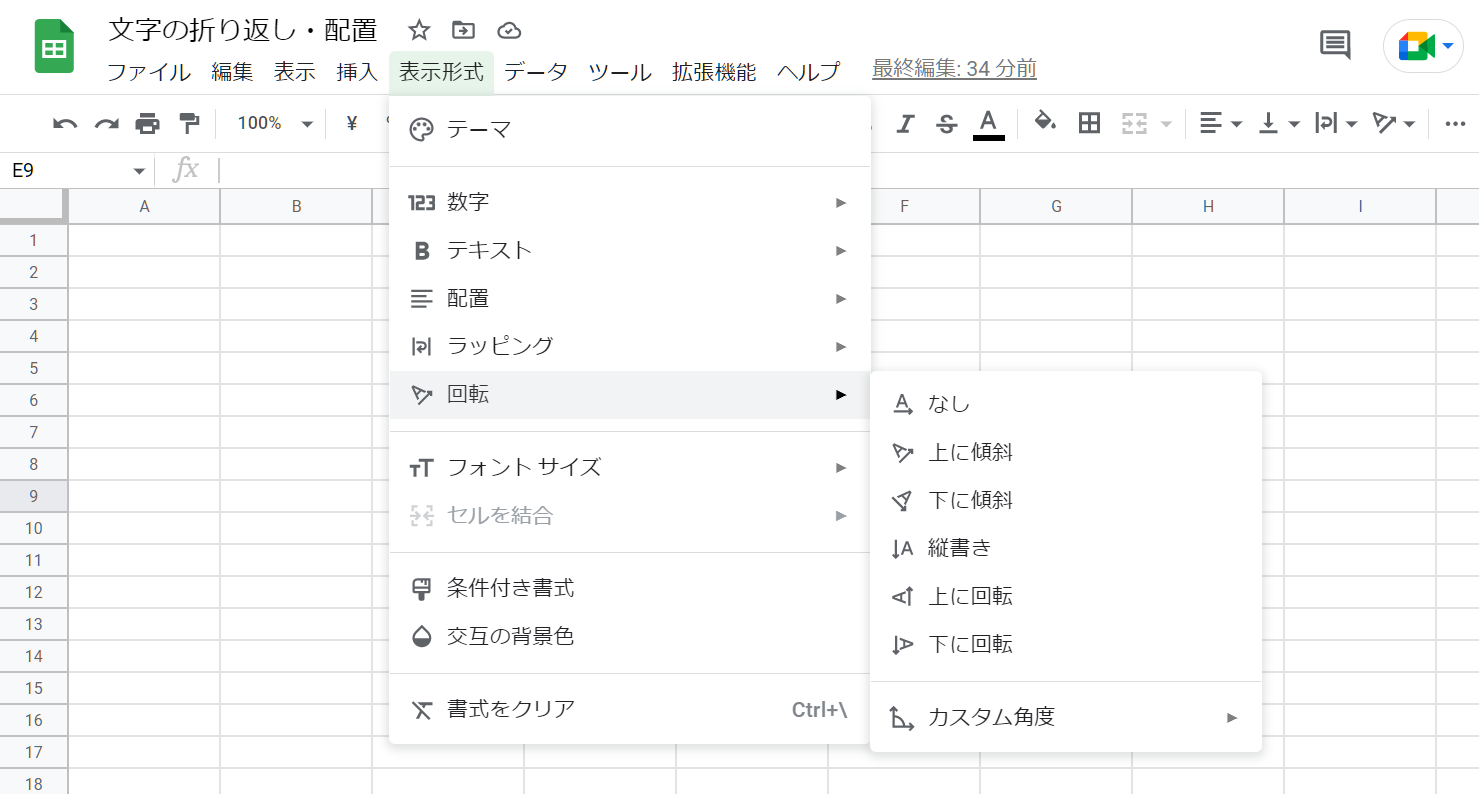Open the comment history panel
The height and width of the screenshot is (794, 1479).
(x=1334, y=45)
